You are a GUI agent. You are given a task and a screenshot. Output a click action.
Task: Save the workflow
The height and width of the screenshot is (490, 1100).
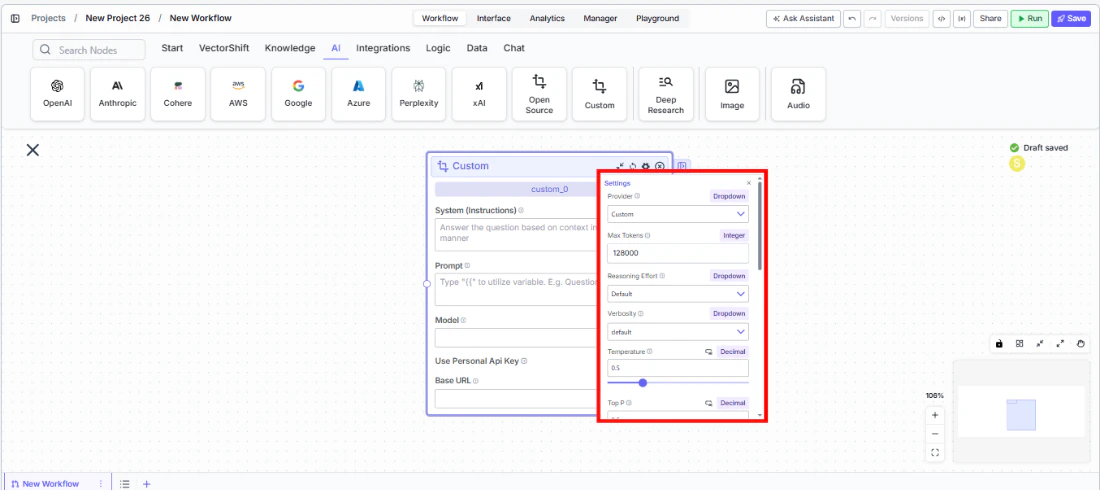pos(1071,19)
